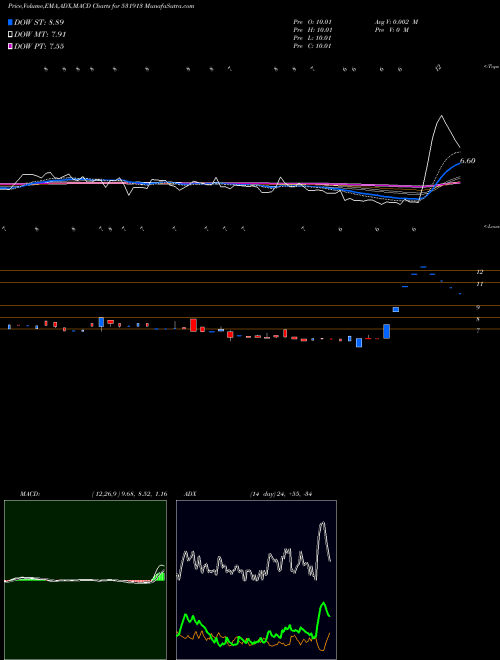Viewport: 500px width, 660px height.
Task: Click the white DOW MT legend swatch
Action: pyautogui.click(x=11, y=35)
